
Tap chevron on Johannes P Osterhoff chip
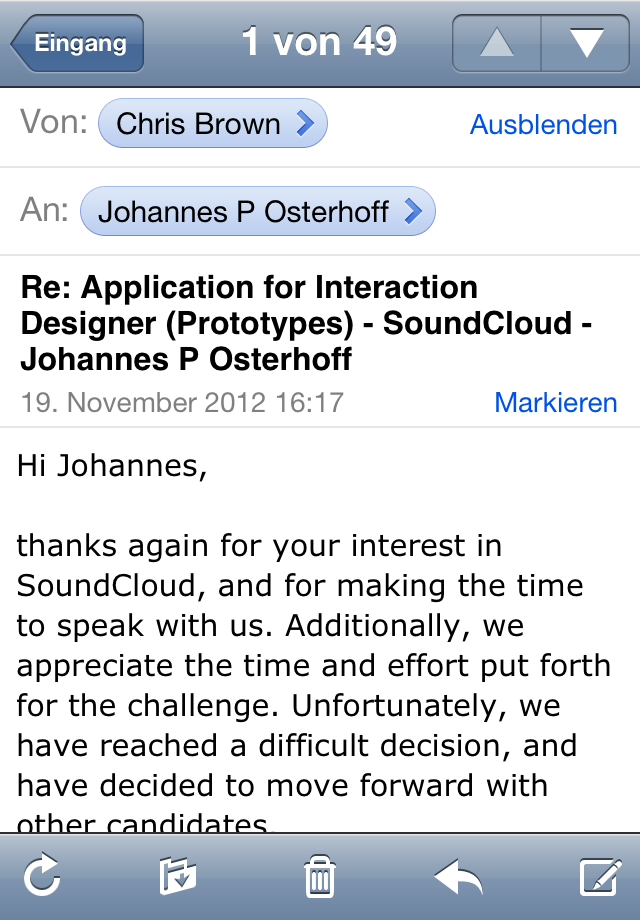pyautogui.click(x=412, y=212)
